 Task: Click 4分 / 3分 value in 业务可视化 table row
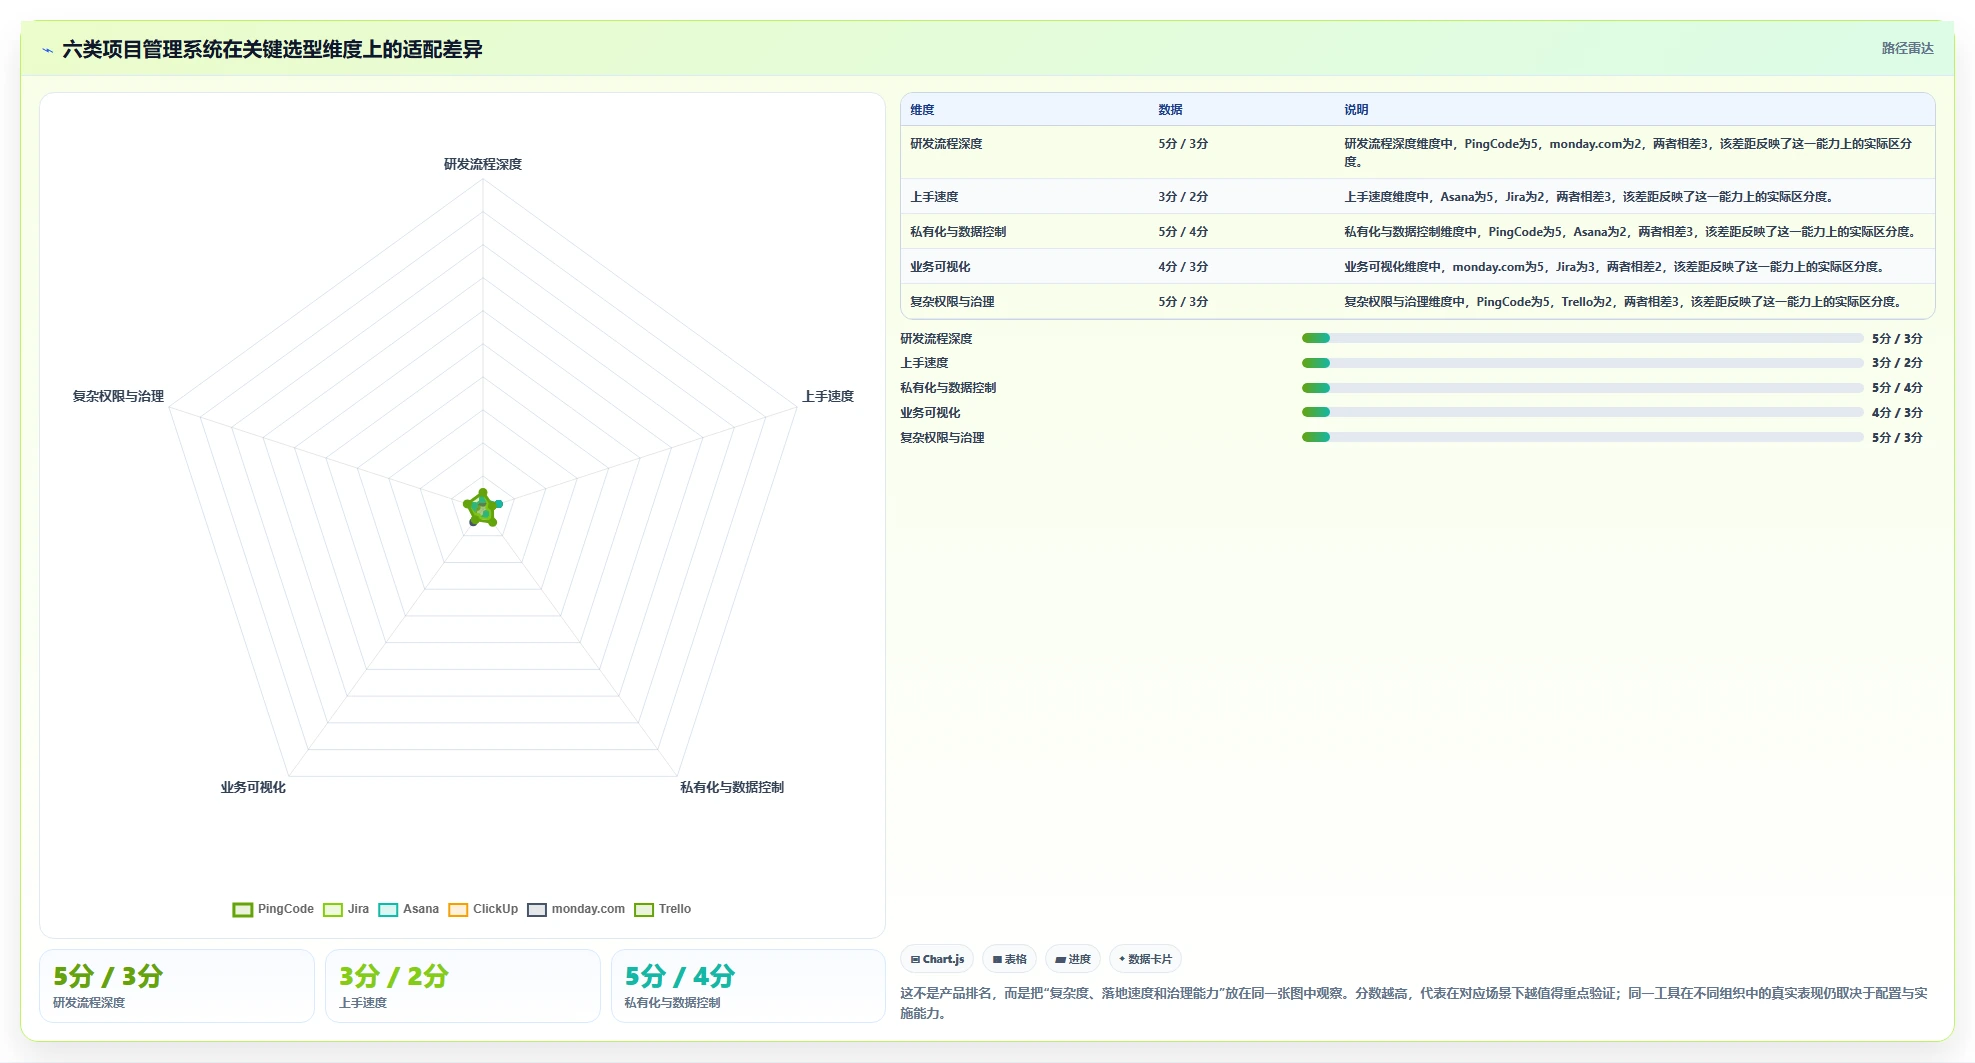[x=1183, y=267]
